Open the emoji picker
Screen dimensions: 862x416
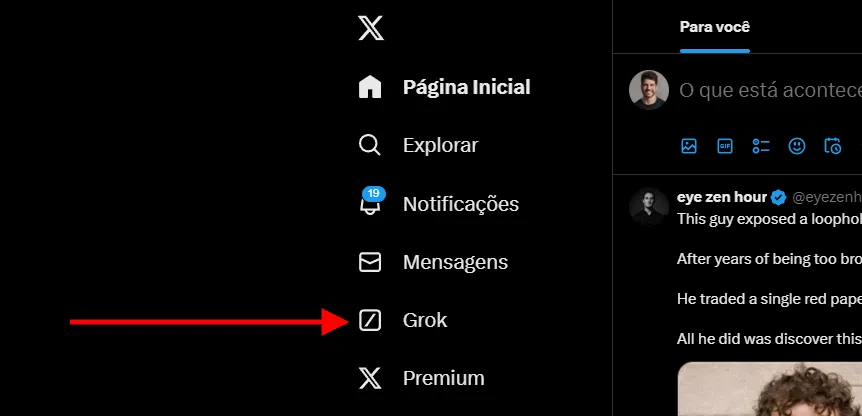(797, 146)
